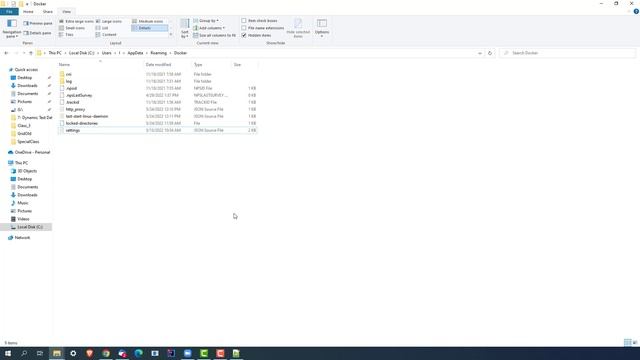640x360 pixels.
Task: Open the Group by dropdown
Action: tap(206, 21)
